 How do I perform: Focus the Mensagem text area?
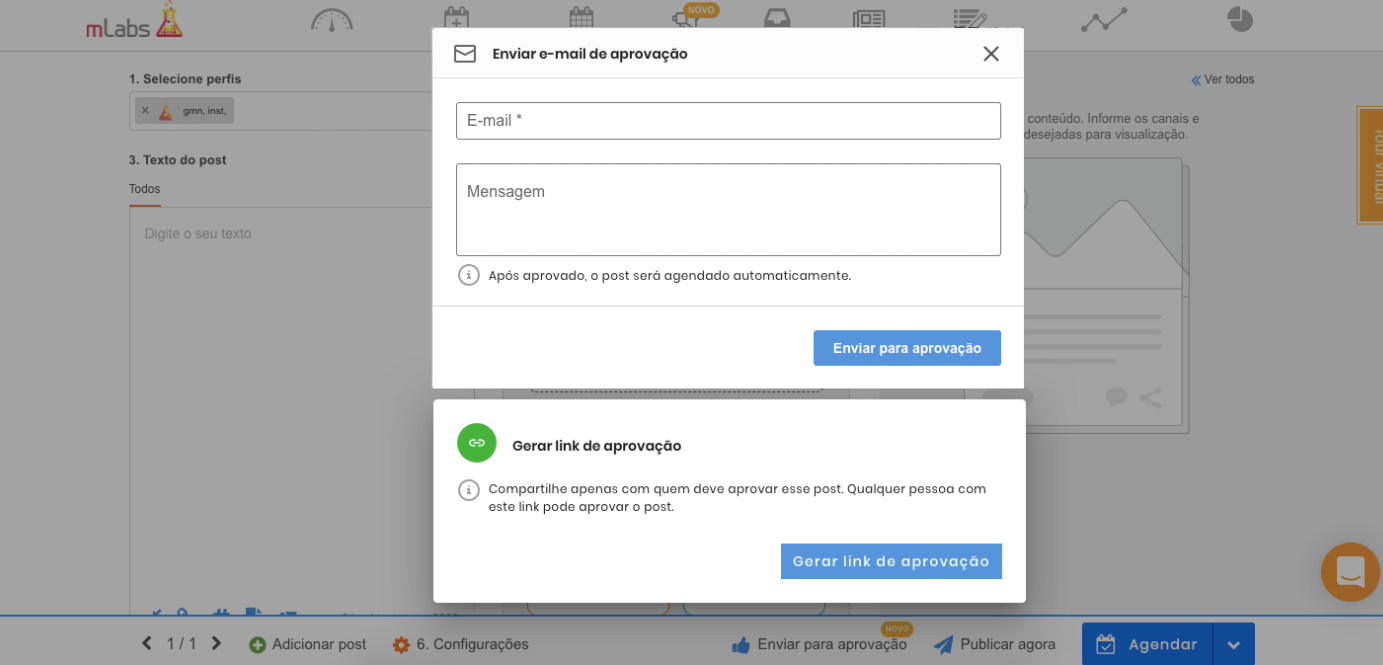pyautogui.click(x=728, y=210)
